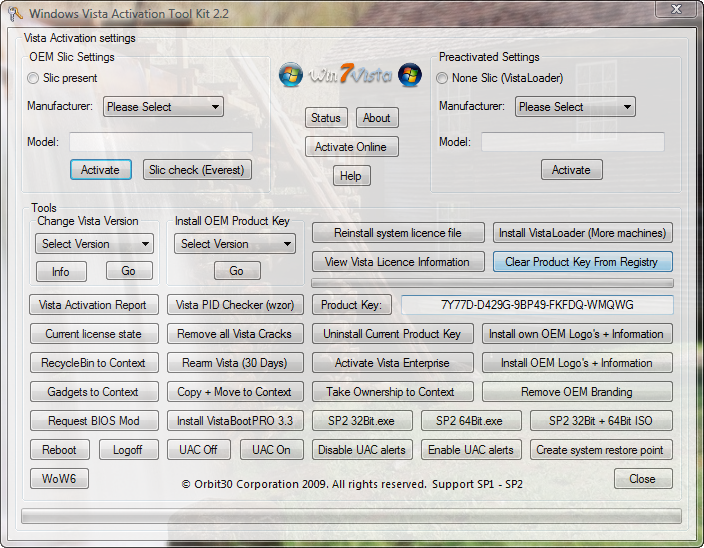Click the OEM Slic Model input field

click(x=160, y=142)
